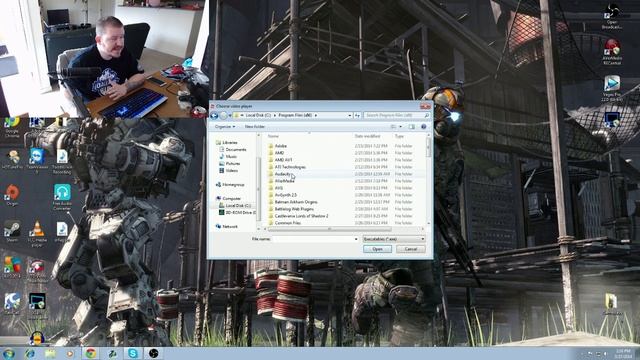Open the Organize dropdown menu
Image resolution: width=640 pixels, height=360 pixels.
pyautogui.click(x=225, y=127)
